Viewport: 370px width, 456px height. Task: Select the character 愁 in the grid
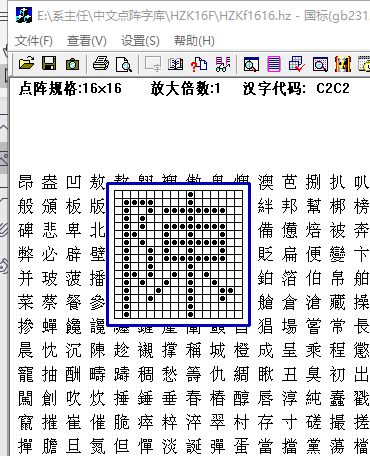[x=170, y=374]
